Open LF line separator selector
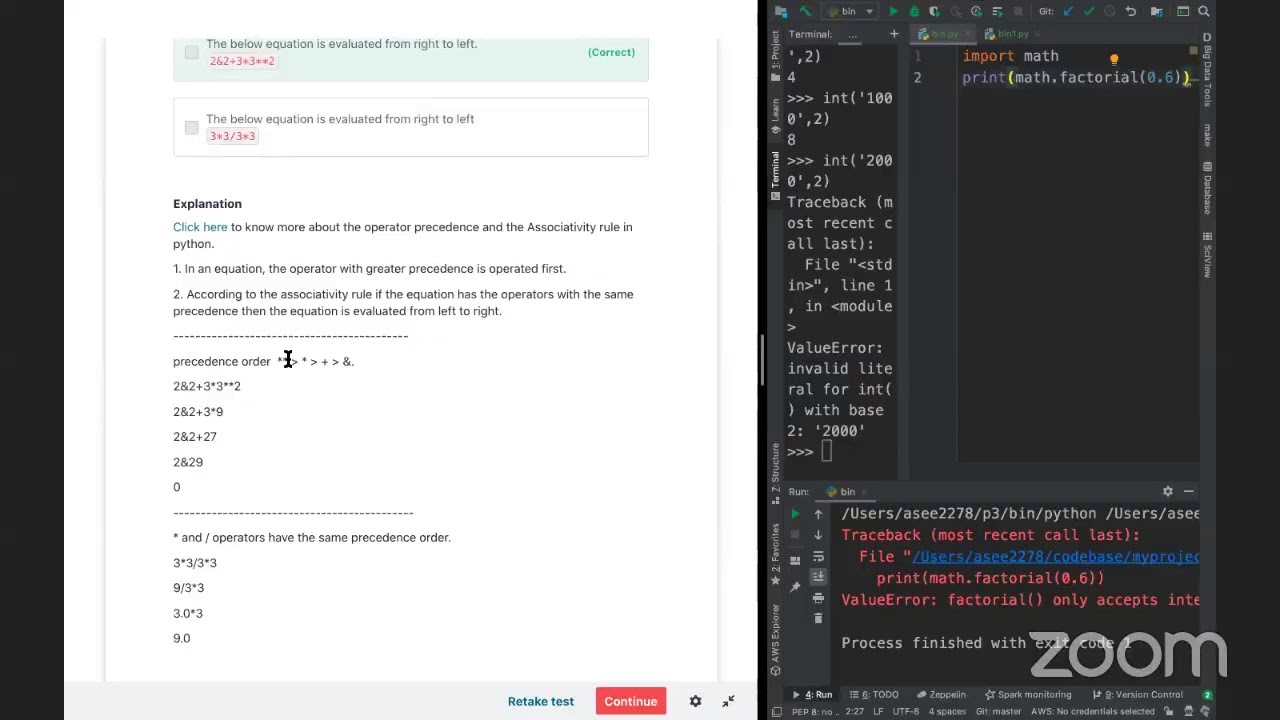 878,711
